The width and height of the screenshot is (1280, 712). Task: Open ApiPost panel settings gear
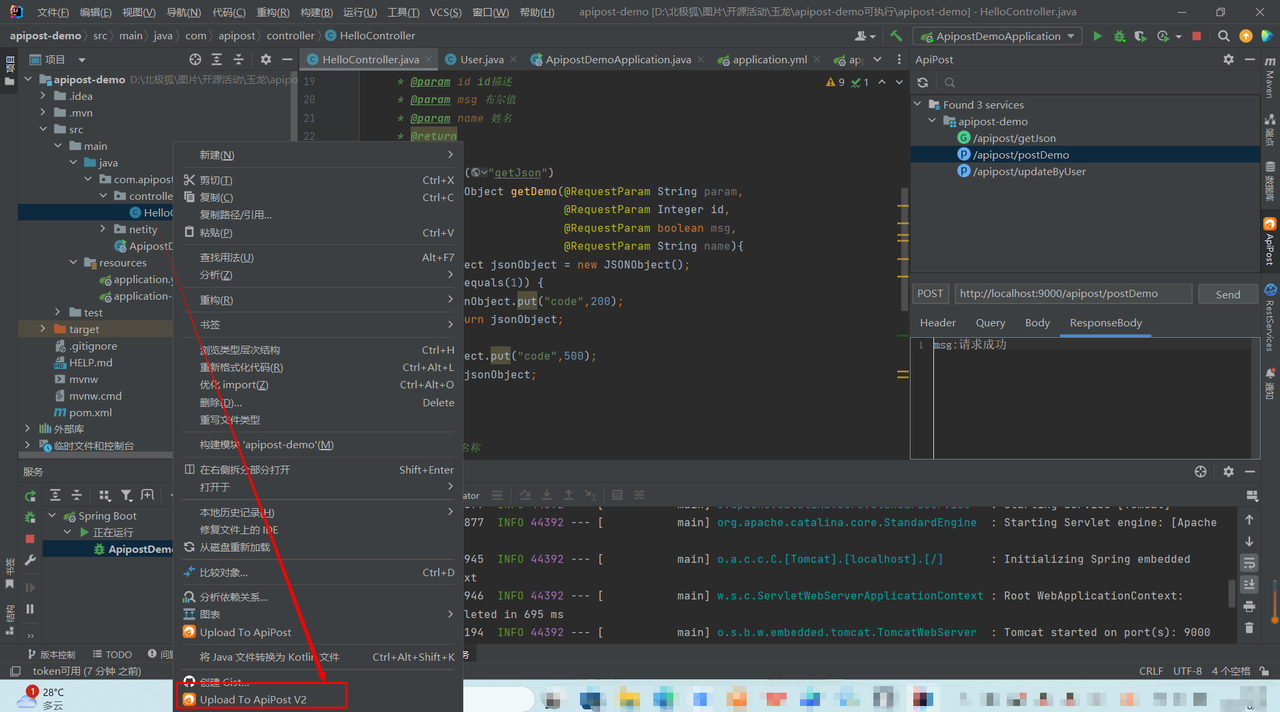1229,59
